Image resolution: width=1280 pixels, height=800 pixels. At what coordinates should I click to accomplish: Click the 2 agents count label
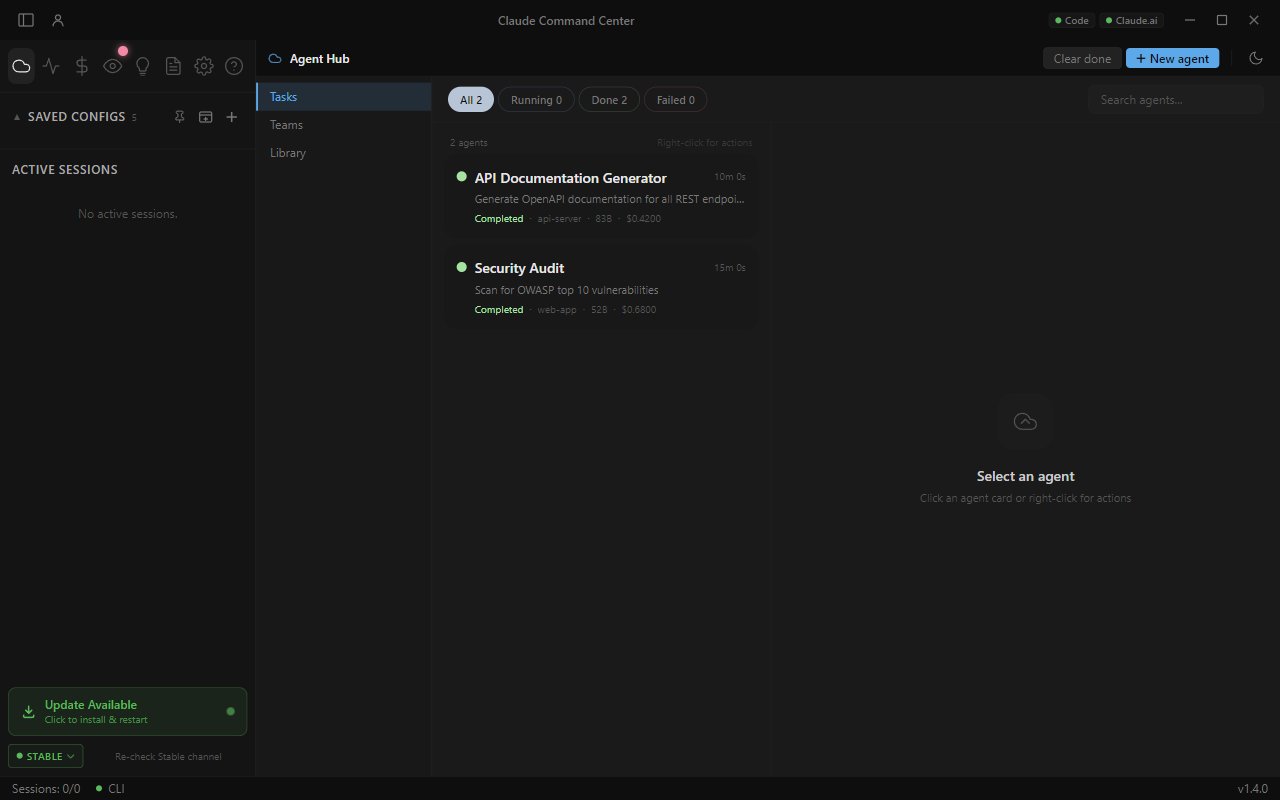click(x=469, y=143)
